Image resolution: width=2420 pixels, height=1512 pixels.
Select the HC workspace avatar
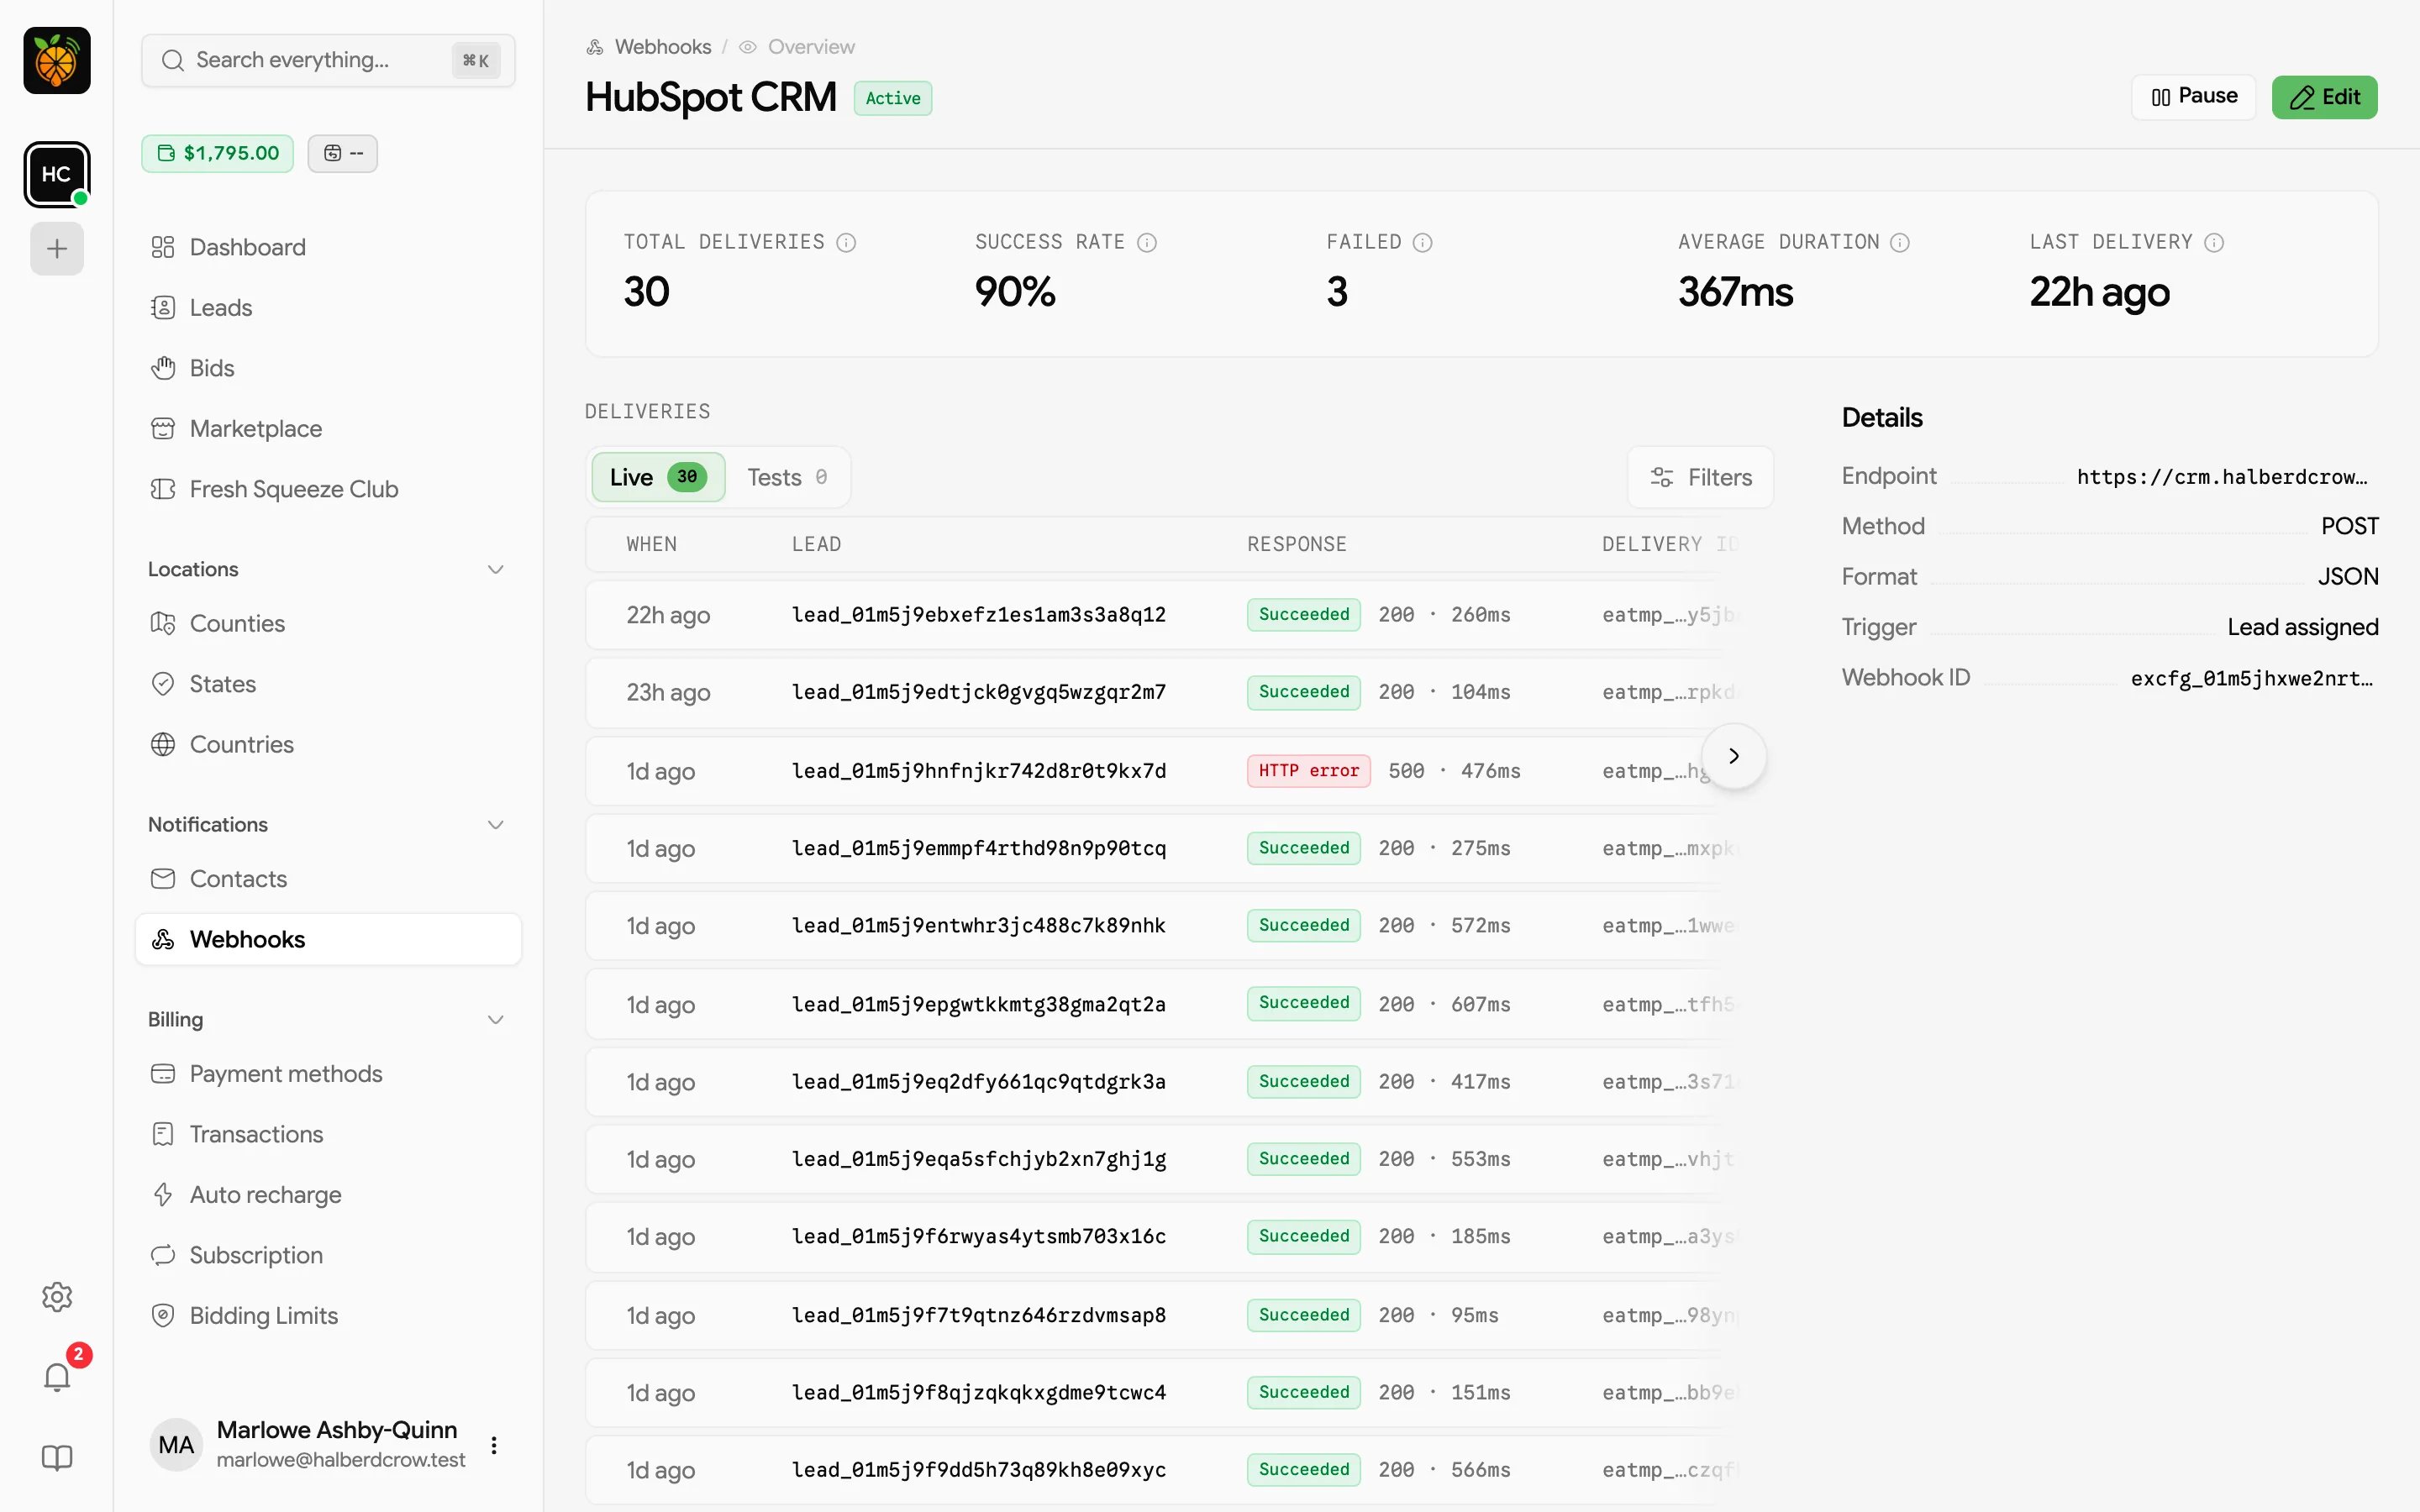pos(57,174)
